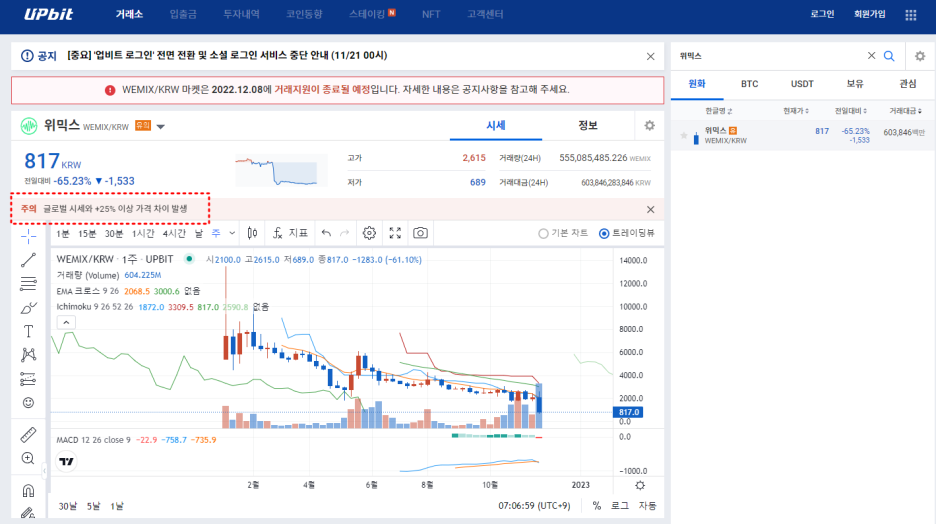Select the 4시간 interval
The image size is (936, 524).
click(174, 233)
